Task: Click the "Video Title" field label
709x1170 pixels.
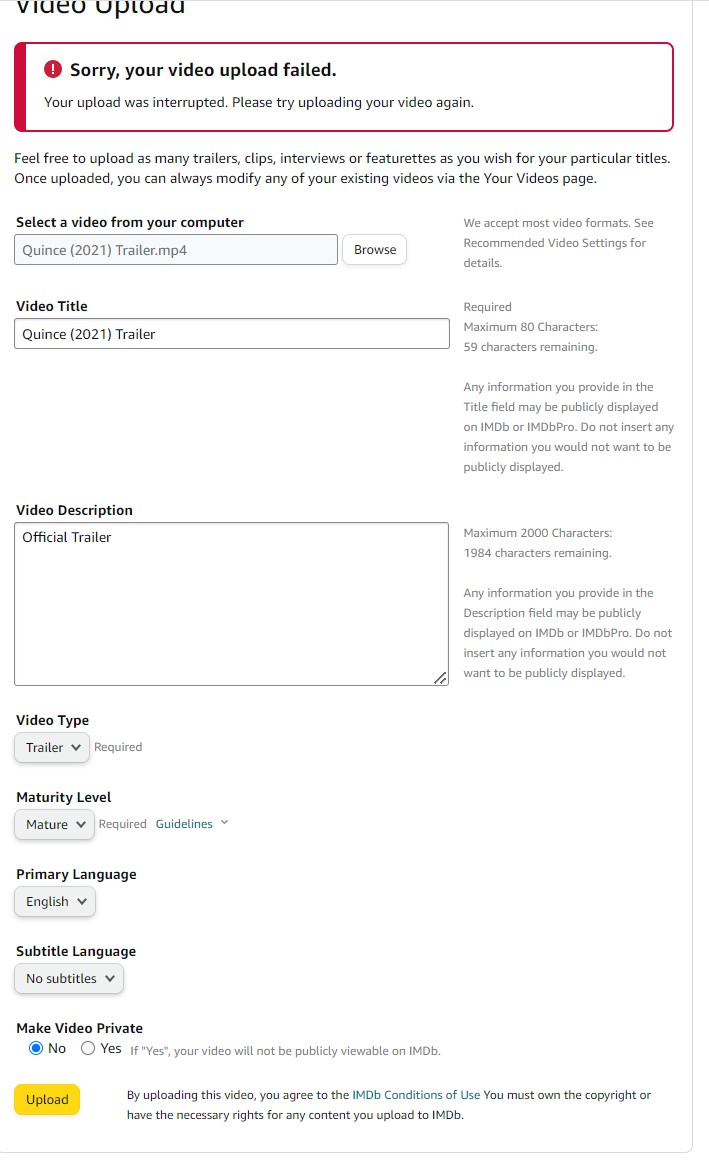Action: coord(52,306)
